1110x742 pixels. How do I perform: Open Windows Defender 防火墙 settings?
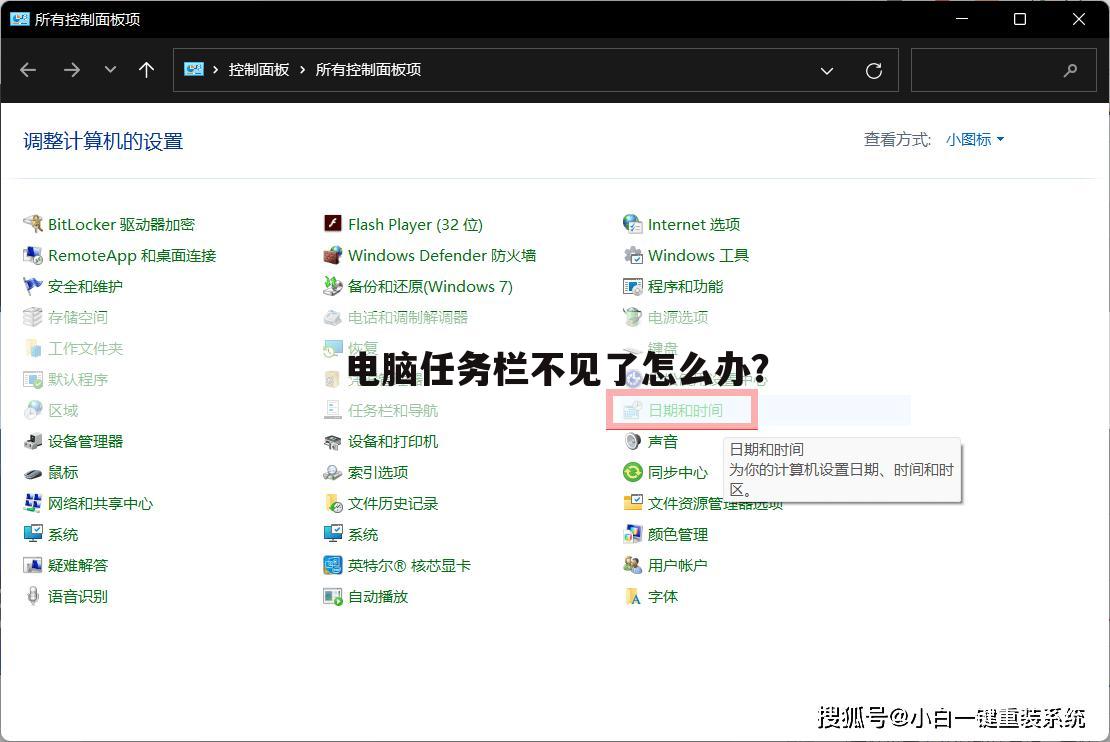(x=441, y=255)
